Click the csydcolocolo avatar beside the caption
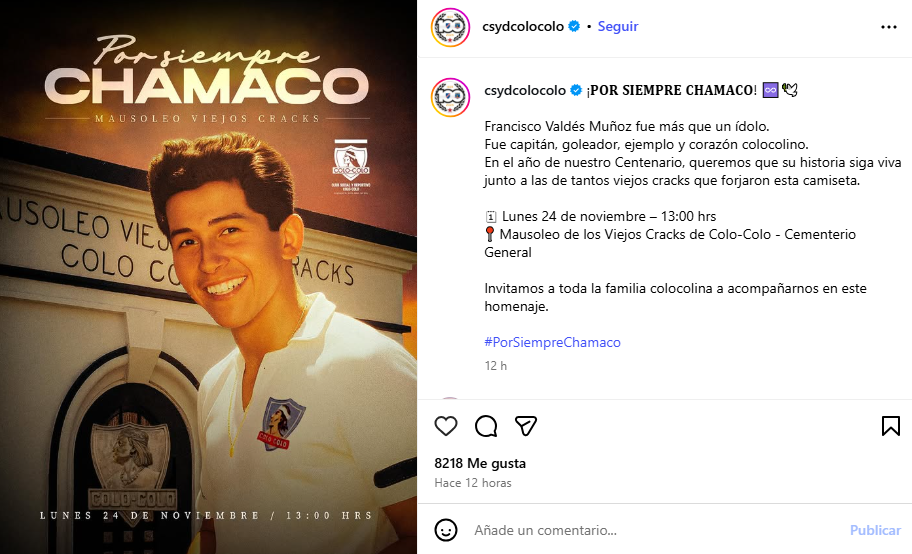This screenshot has height=554, width=912. tap(450, 97)
